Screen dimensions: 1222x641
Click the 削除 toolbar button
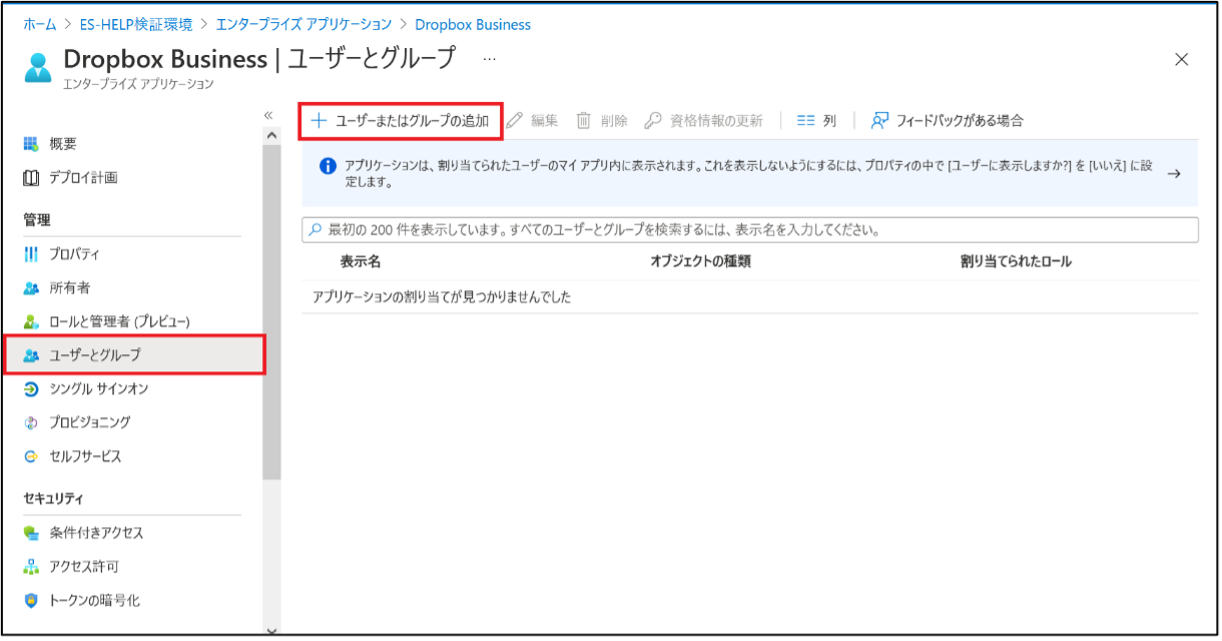tap(602, 121)
